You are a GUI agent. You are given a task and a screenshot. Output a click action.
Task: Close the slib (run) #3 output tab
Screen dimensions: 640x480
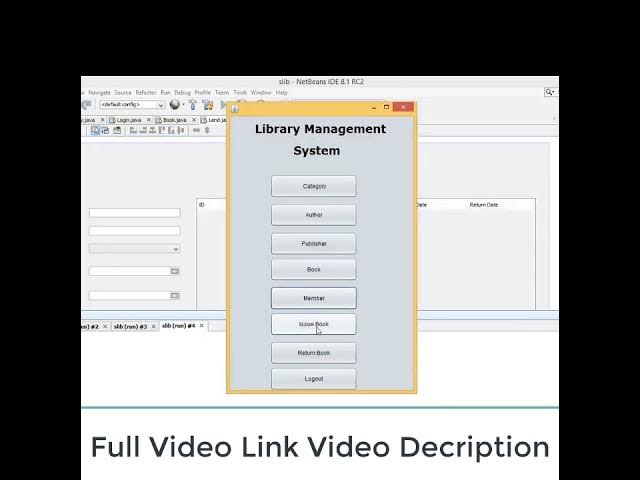coord(153,327)
